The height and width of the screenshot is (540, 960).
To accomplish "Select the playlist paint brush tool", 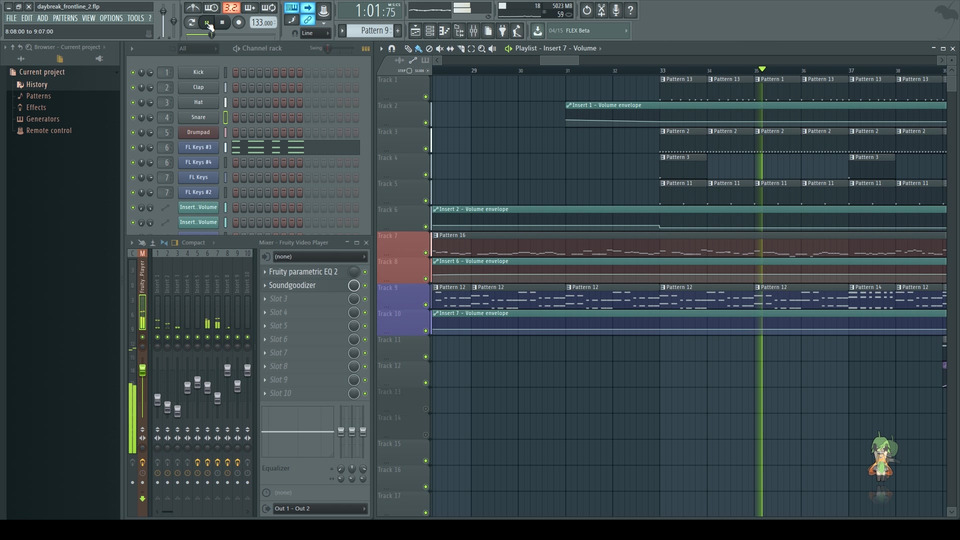I will tap(419, 48).
